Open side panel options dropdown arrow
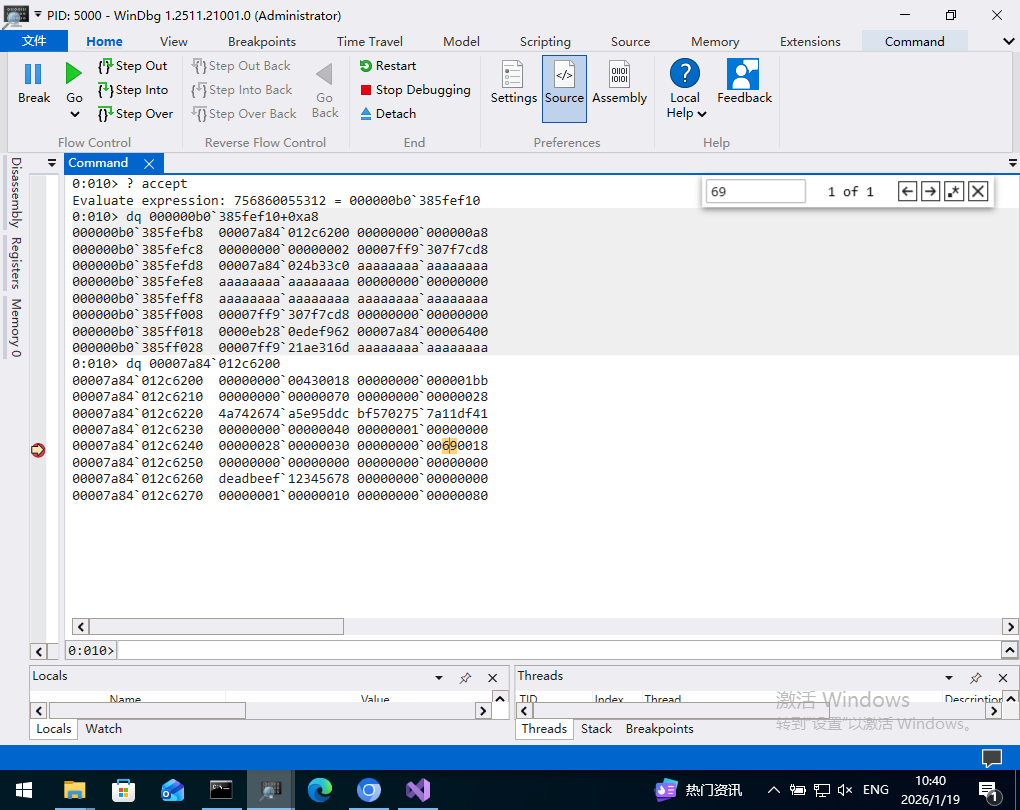 (x=52, y=163)
